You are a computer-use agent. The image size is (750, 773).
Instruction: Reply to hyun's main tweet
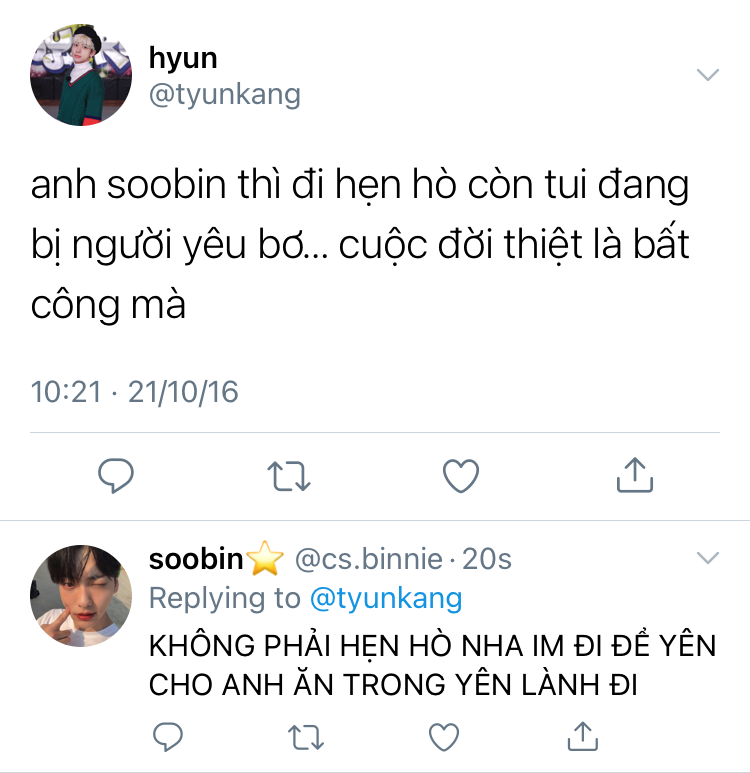pos(116,475)
